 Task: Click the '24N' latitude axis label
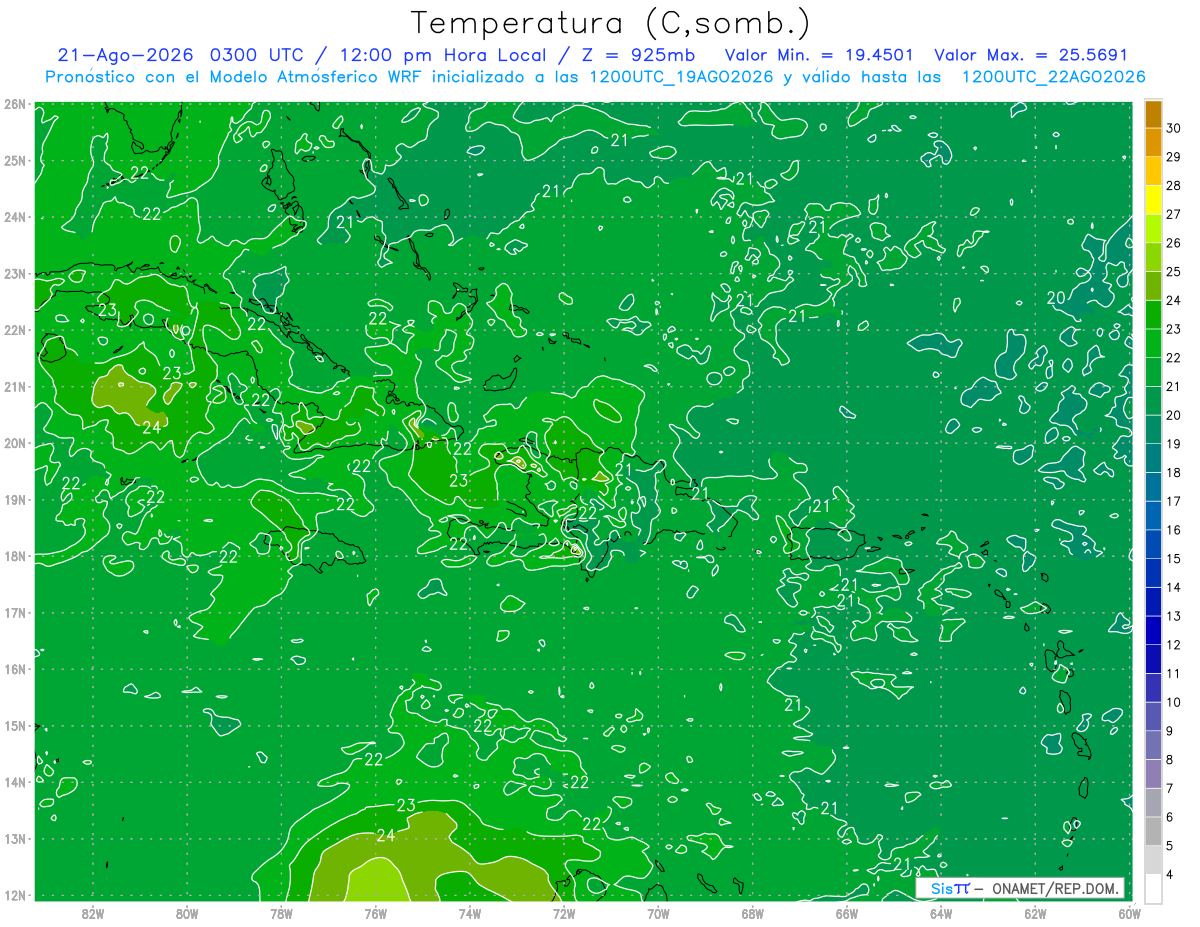click(14, 217)
